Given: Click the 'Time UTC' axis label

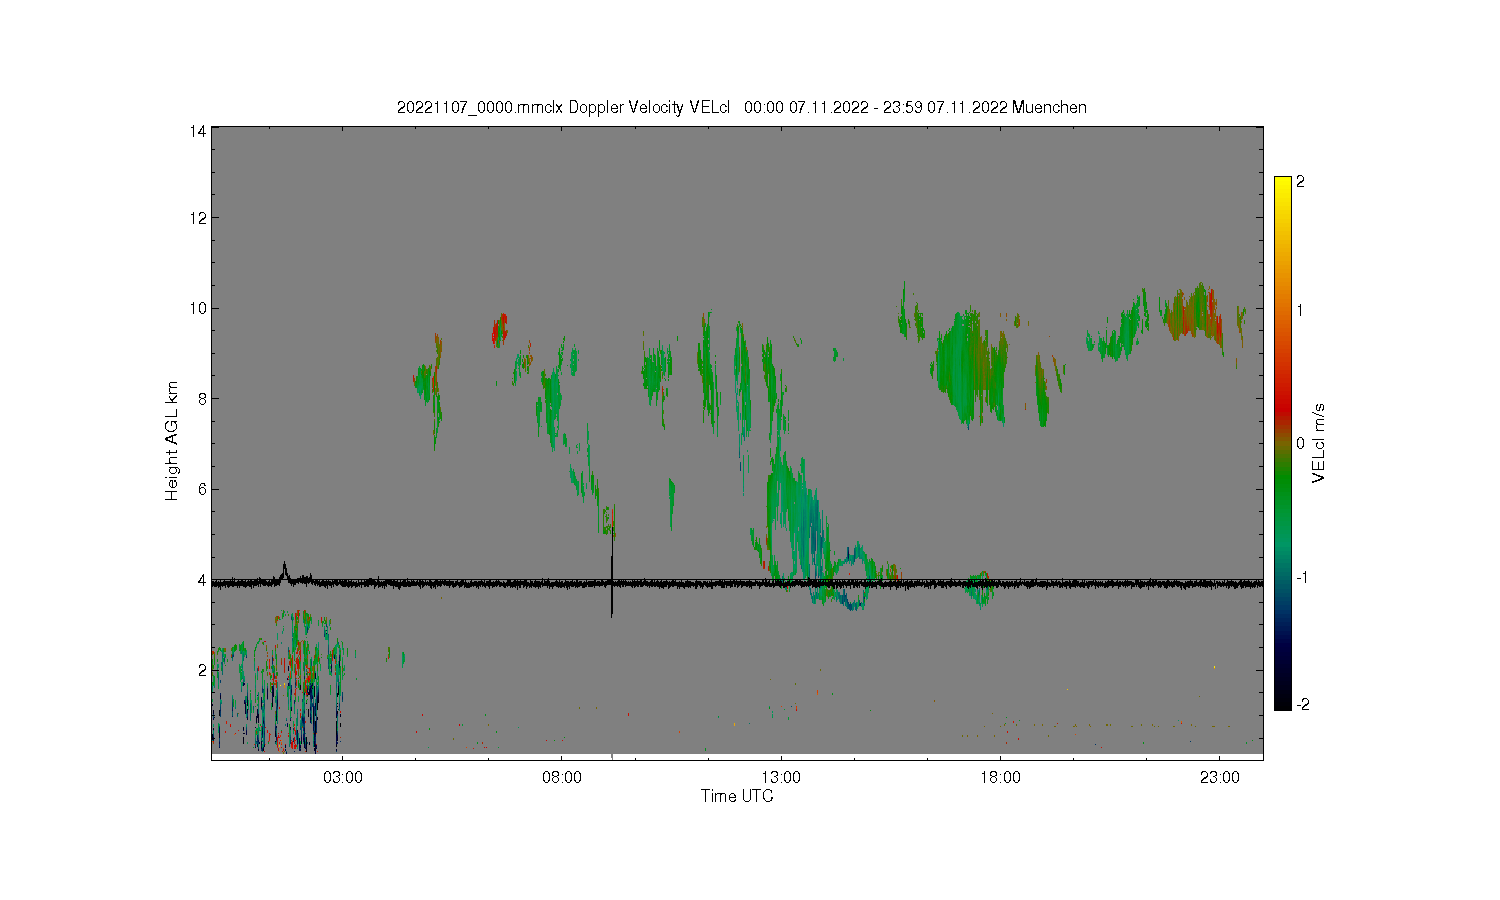Looking at the screenshot, I should pyautogui.click(x=737, y=796).
